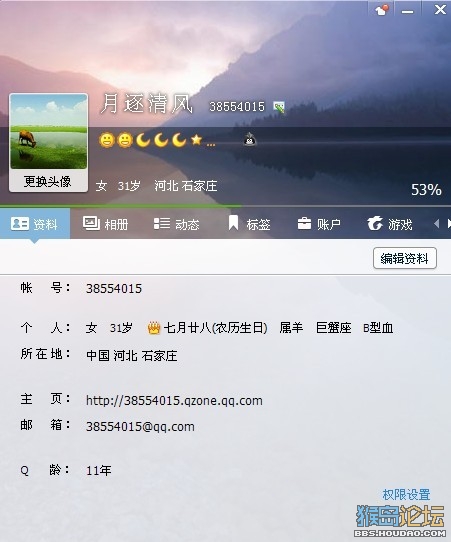Expand the level icons ellipsis
451x542 pixels.
click(x=211, y=145)
